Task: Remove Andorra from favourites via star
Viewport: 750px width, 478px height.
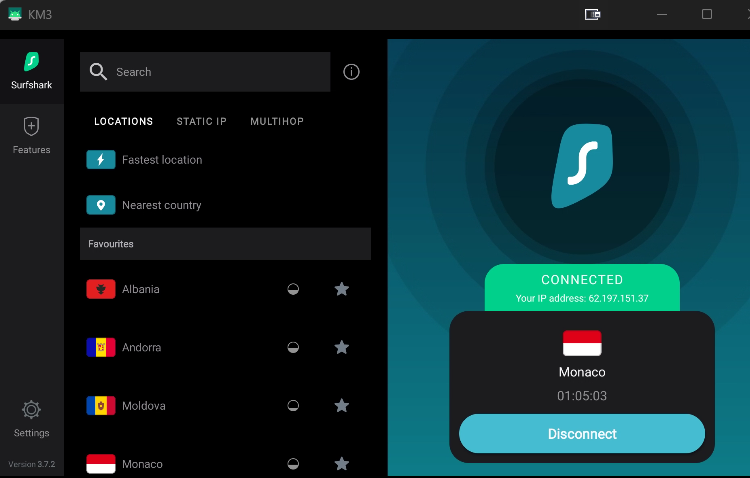Action: pos(342,347)
